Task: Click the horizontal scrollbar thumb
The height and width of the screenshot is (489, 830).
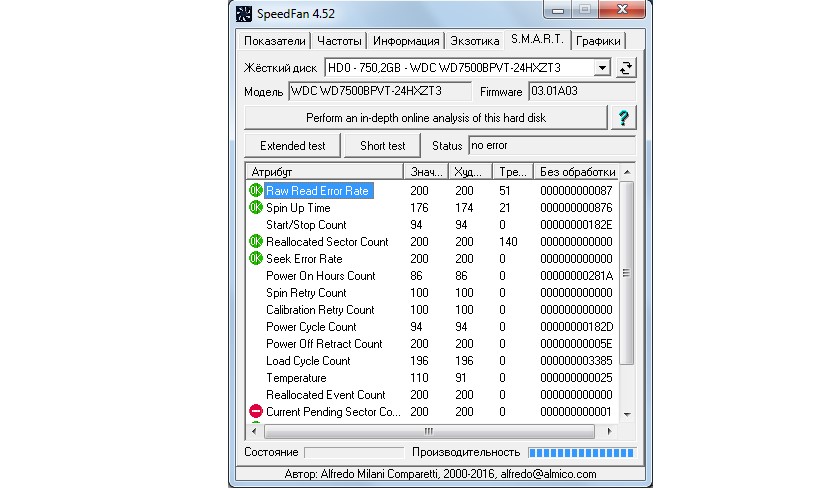Action: 429,431
